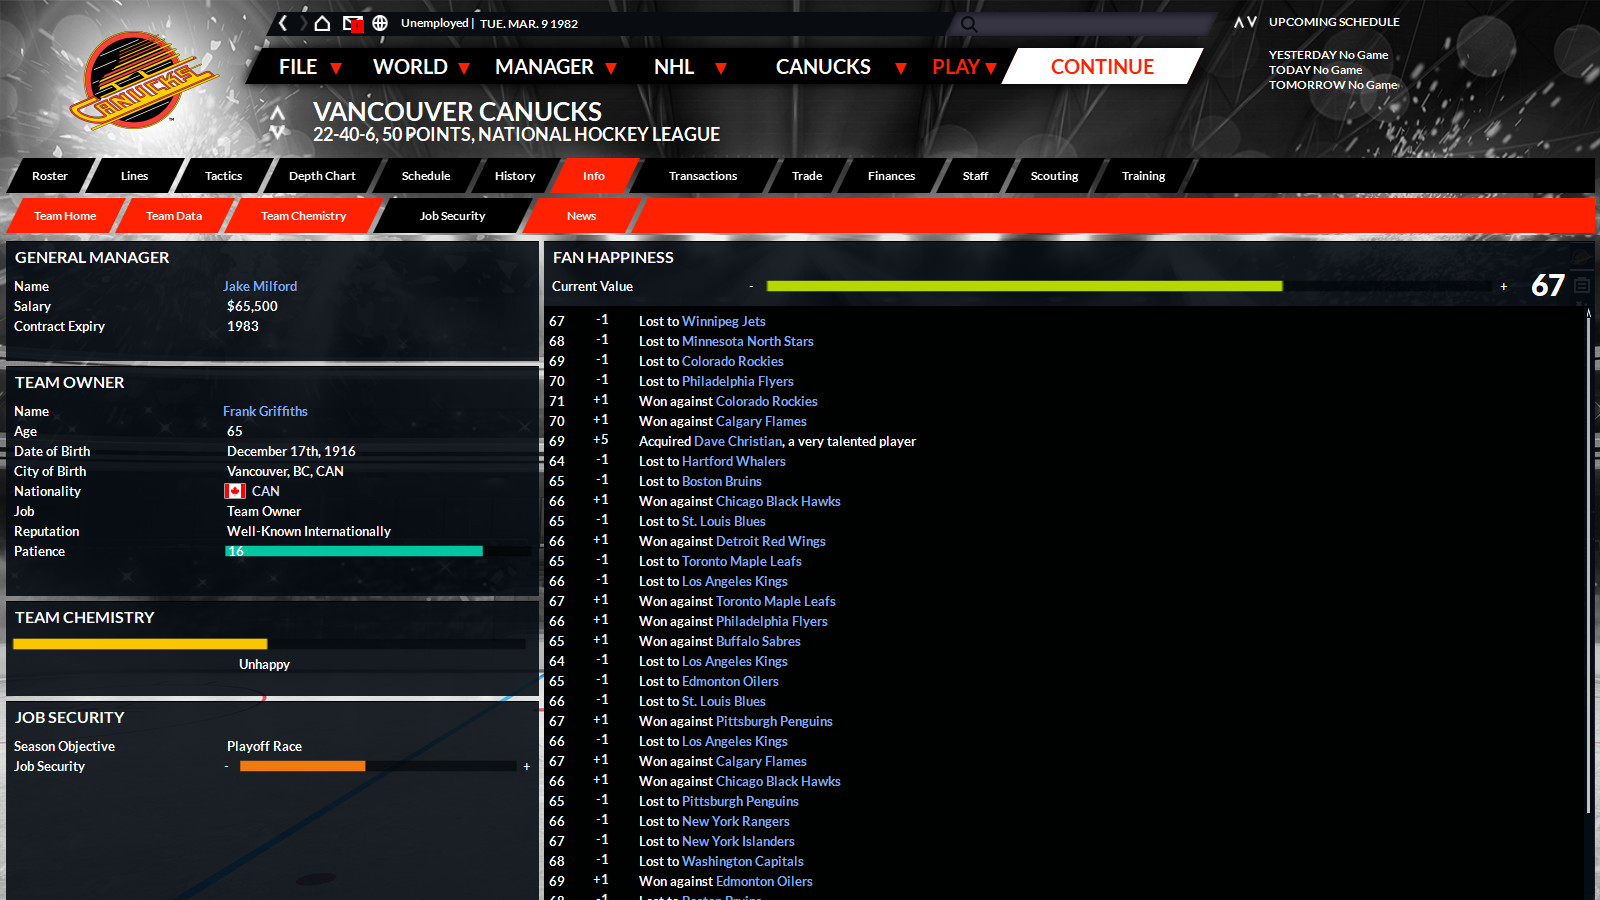Switch to the Transactions tab
This screenshot has width=1600, height=900.
(701, 176)
